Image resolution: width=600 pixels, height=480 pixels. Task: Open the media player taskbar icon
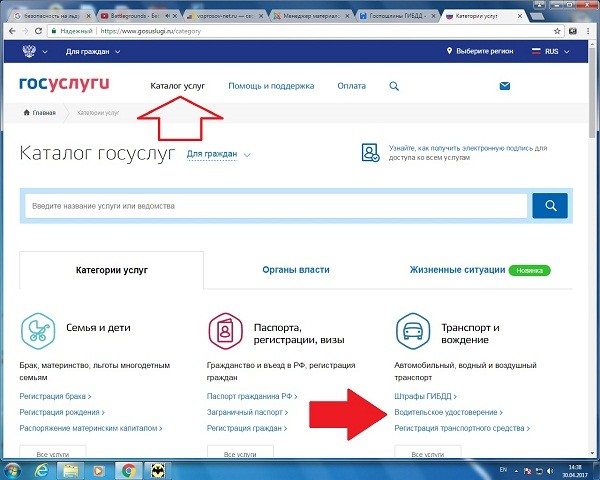[99, 470]
